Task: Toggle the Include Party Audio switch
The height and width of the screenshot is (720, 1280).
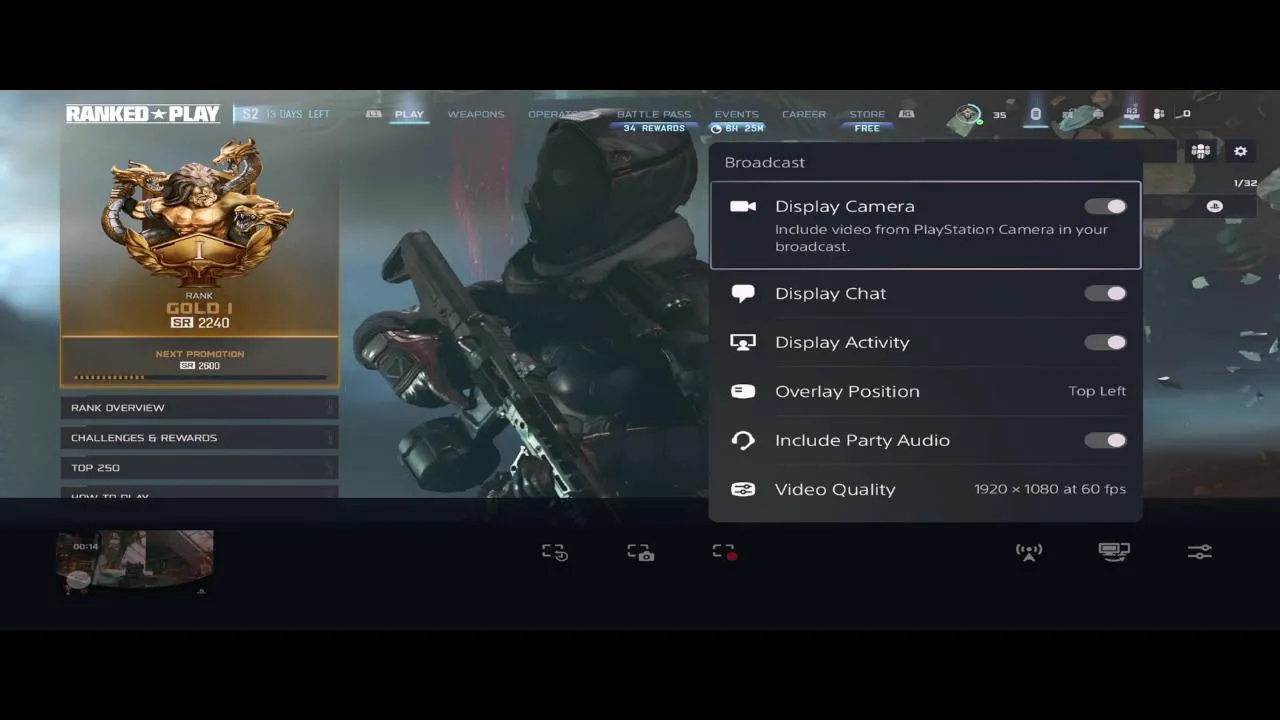Action: pyautogui.click(x=1105, y=440)
